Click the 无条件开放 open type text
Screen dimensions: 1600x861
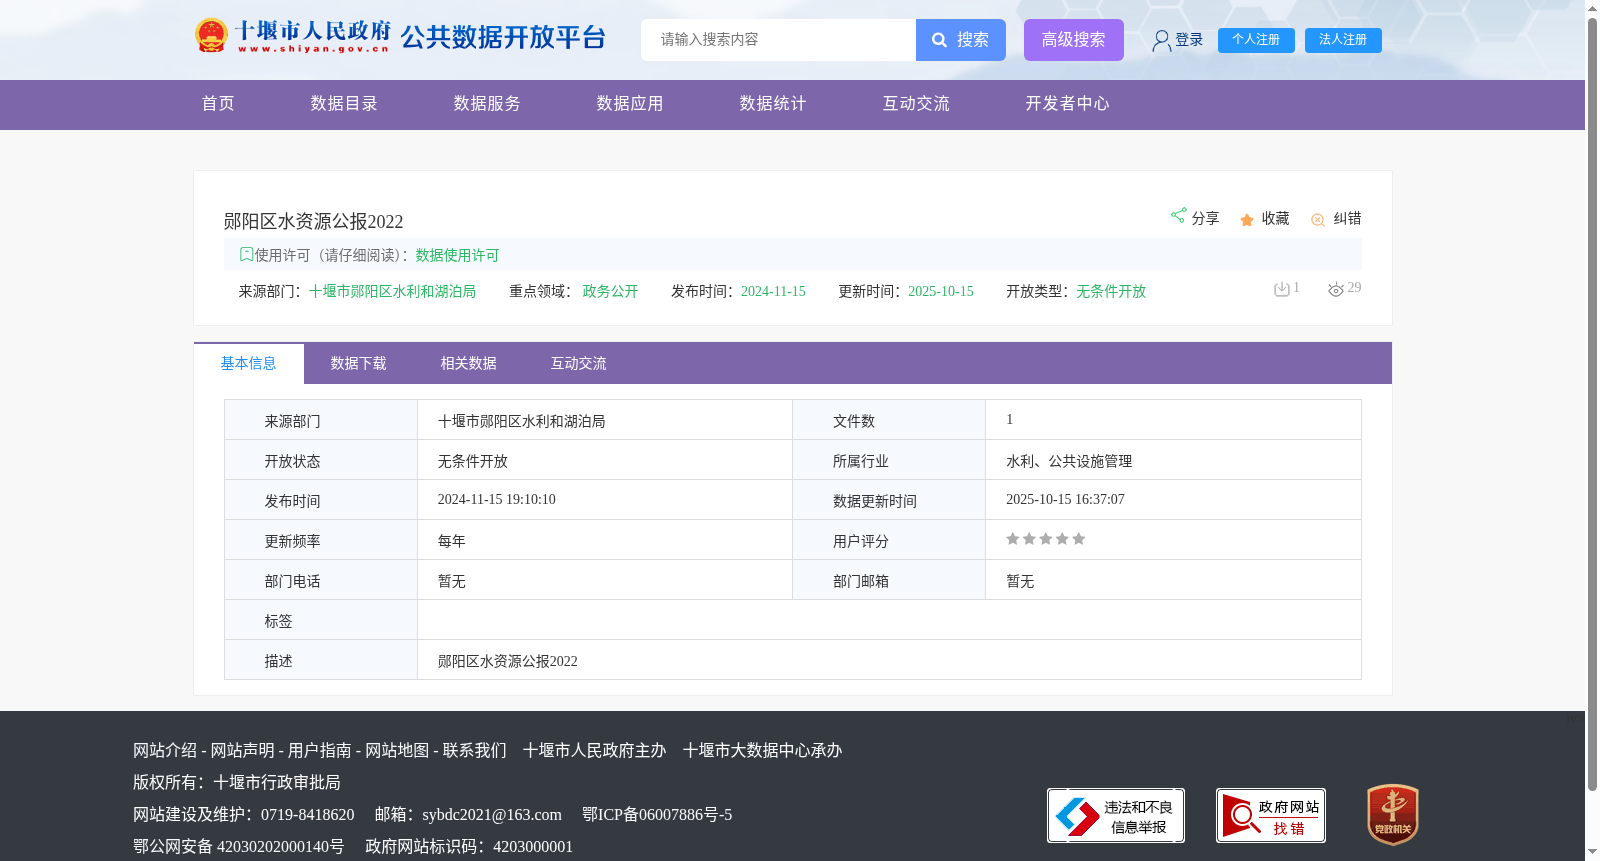[1111, 292]
